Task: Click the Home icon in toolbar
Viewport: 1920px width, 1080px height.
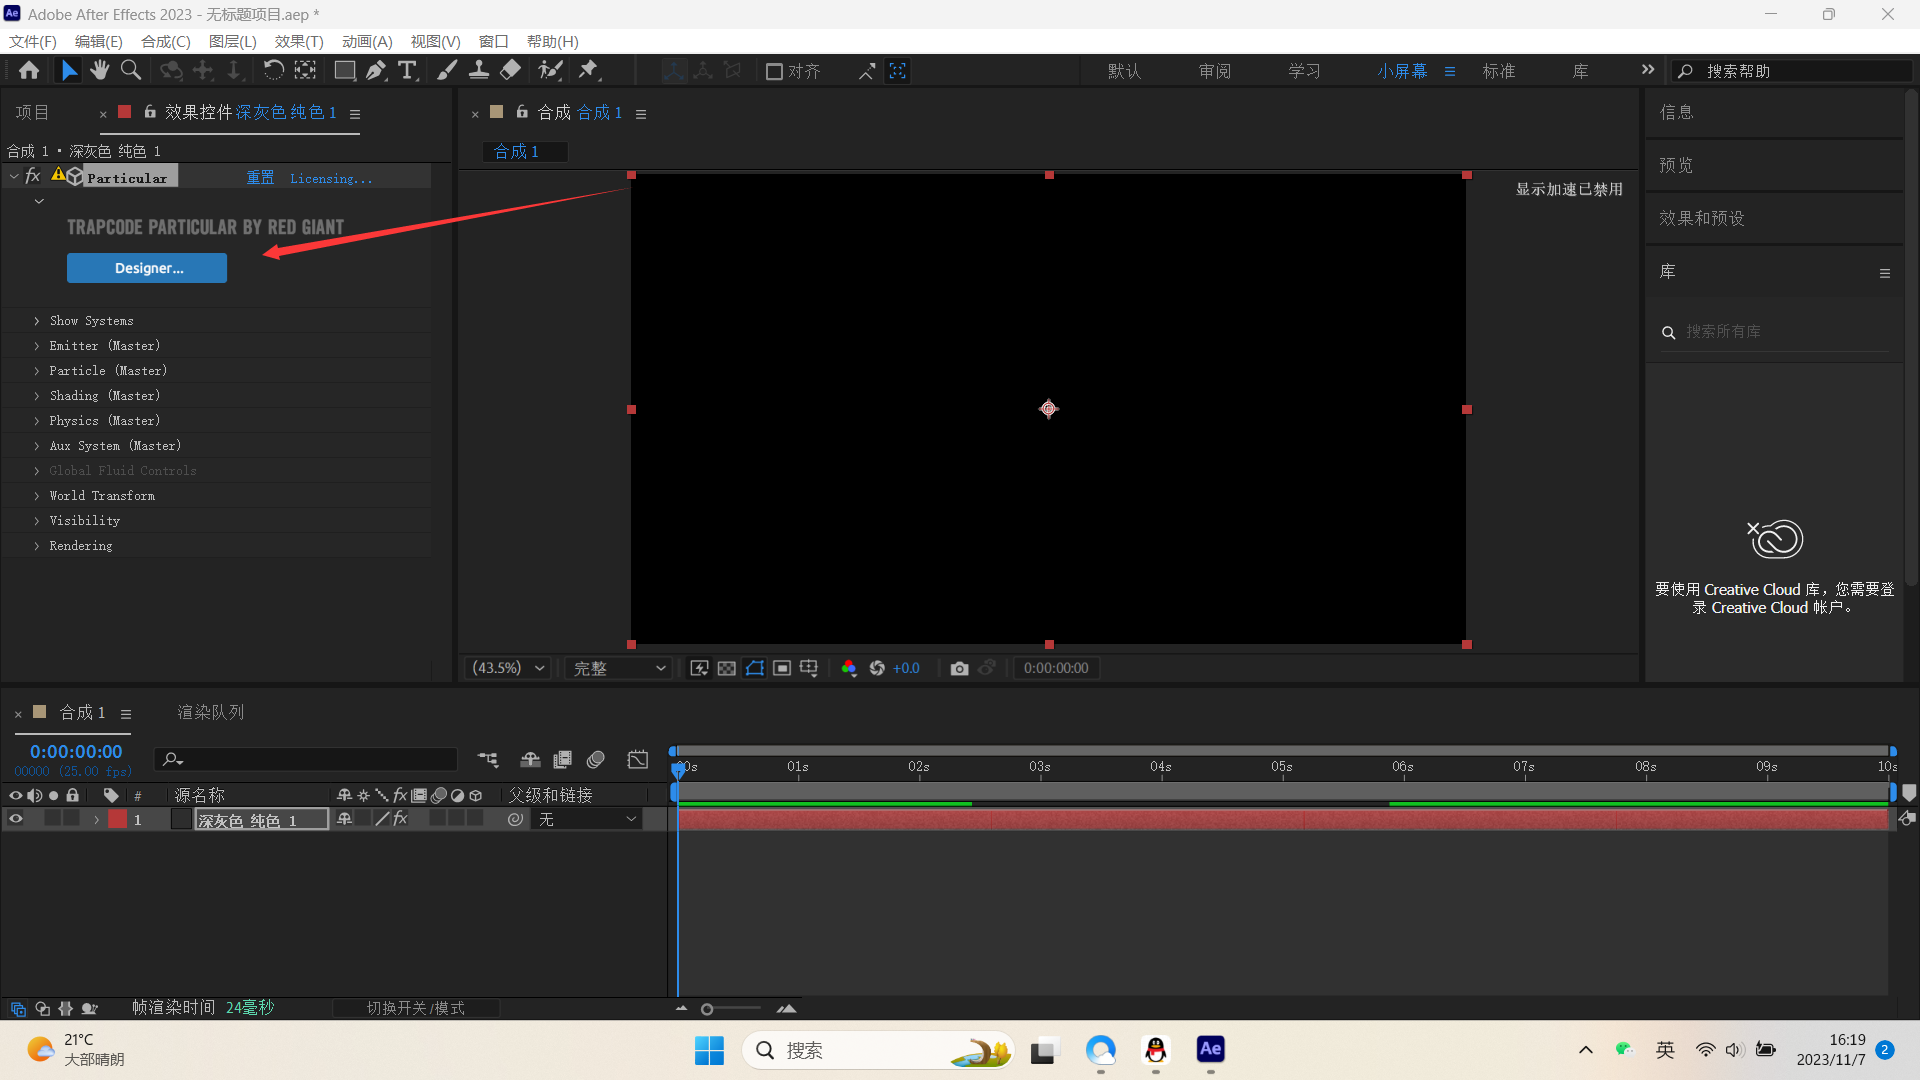Action: click(29, 71)
